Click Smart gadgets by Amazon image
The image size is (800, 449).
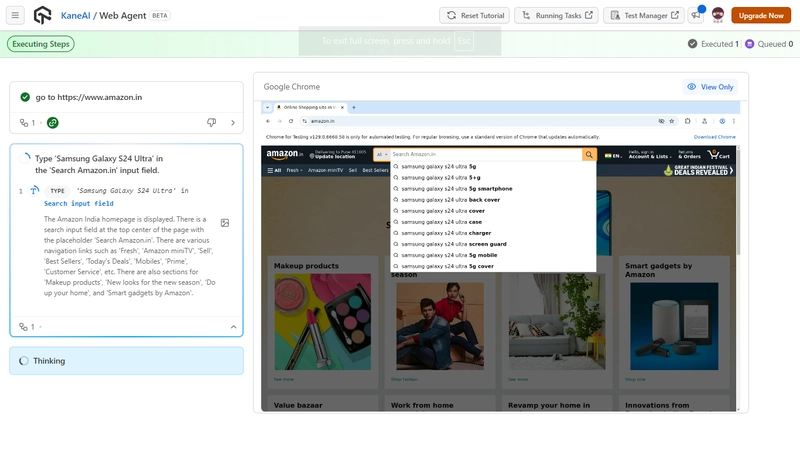pos(674,326)
